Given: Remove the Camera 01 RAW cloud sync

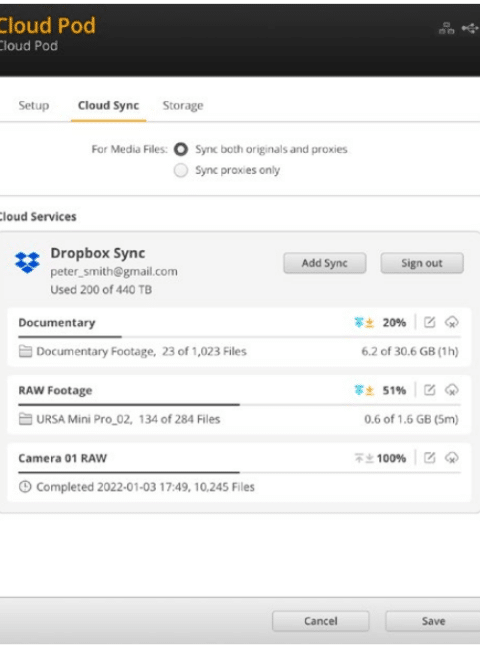Looking at the screenshot, I should pos(451,458).
